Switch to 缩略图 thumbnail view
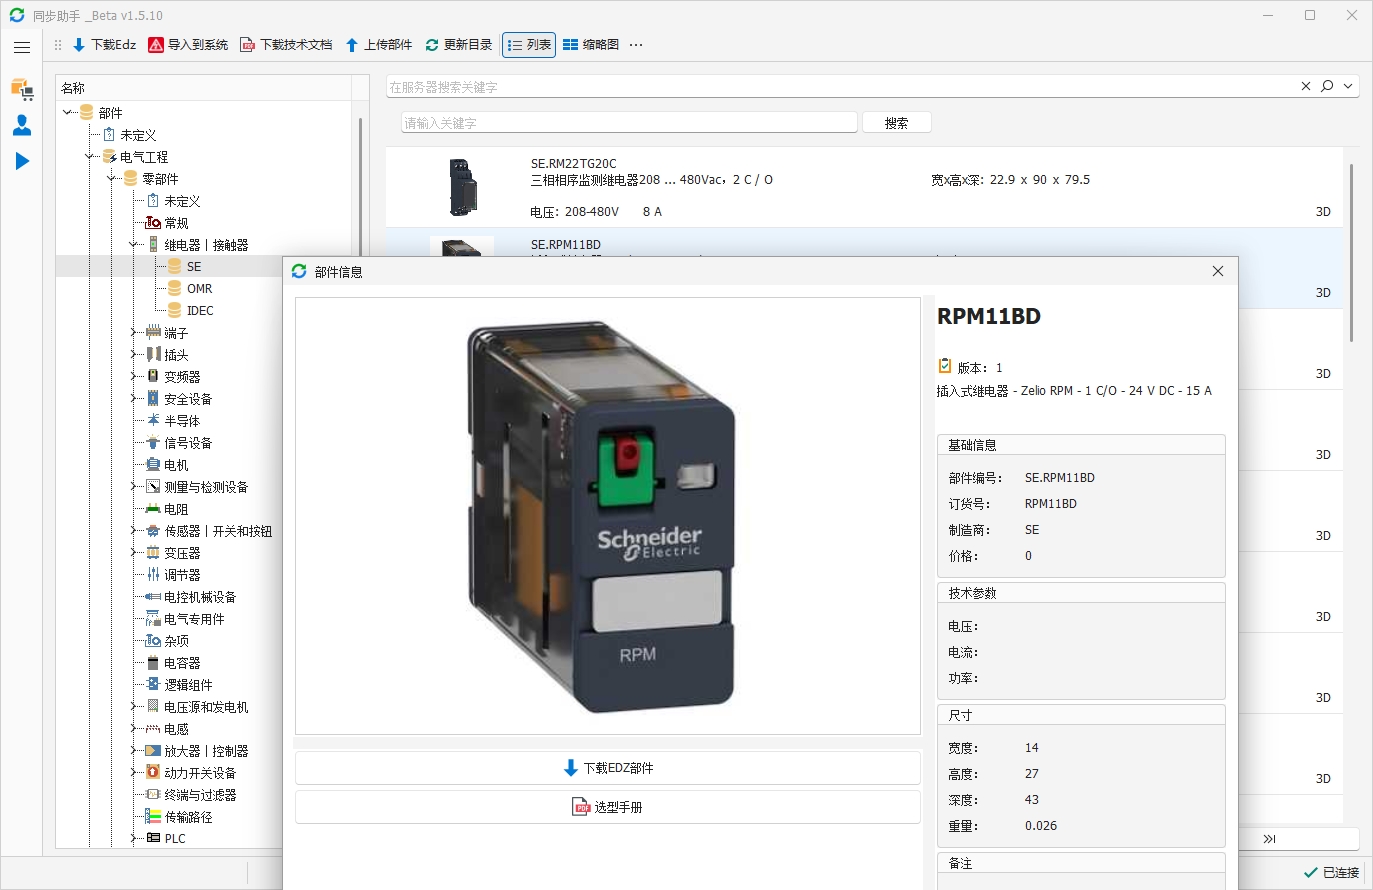This screenshot has height=890, width=1373. click(591, 45)
